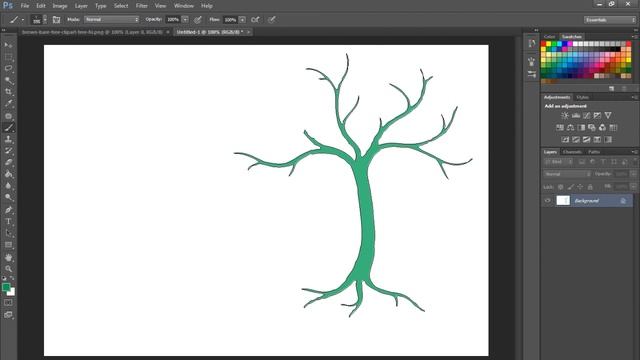Screen dimensions: 640x360
Task: Open the Opacity slider dropdown arrow
Action: pos(185,20)
